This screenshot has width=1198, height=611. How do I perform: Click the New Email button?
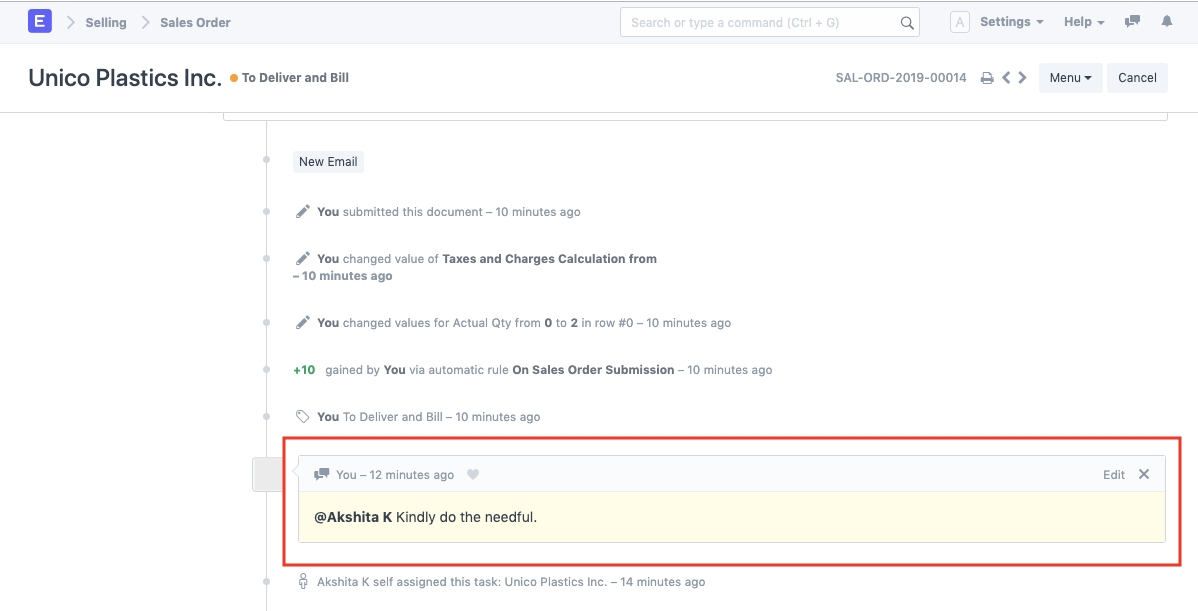tap(328, 161)
